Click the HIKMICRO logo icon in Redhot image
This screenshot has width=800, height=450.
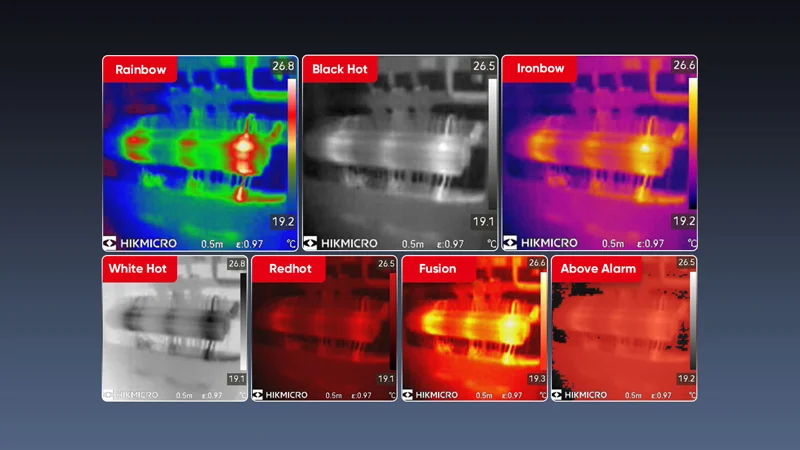258,395
